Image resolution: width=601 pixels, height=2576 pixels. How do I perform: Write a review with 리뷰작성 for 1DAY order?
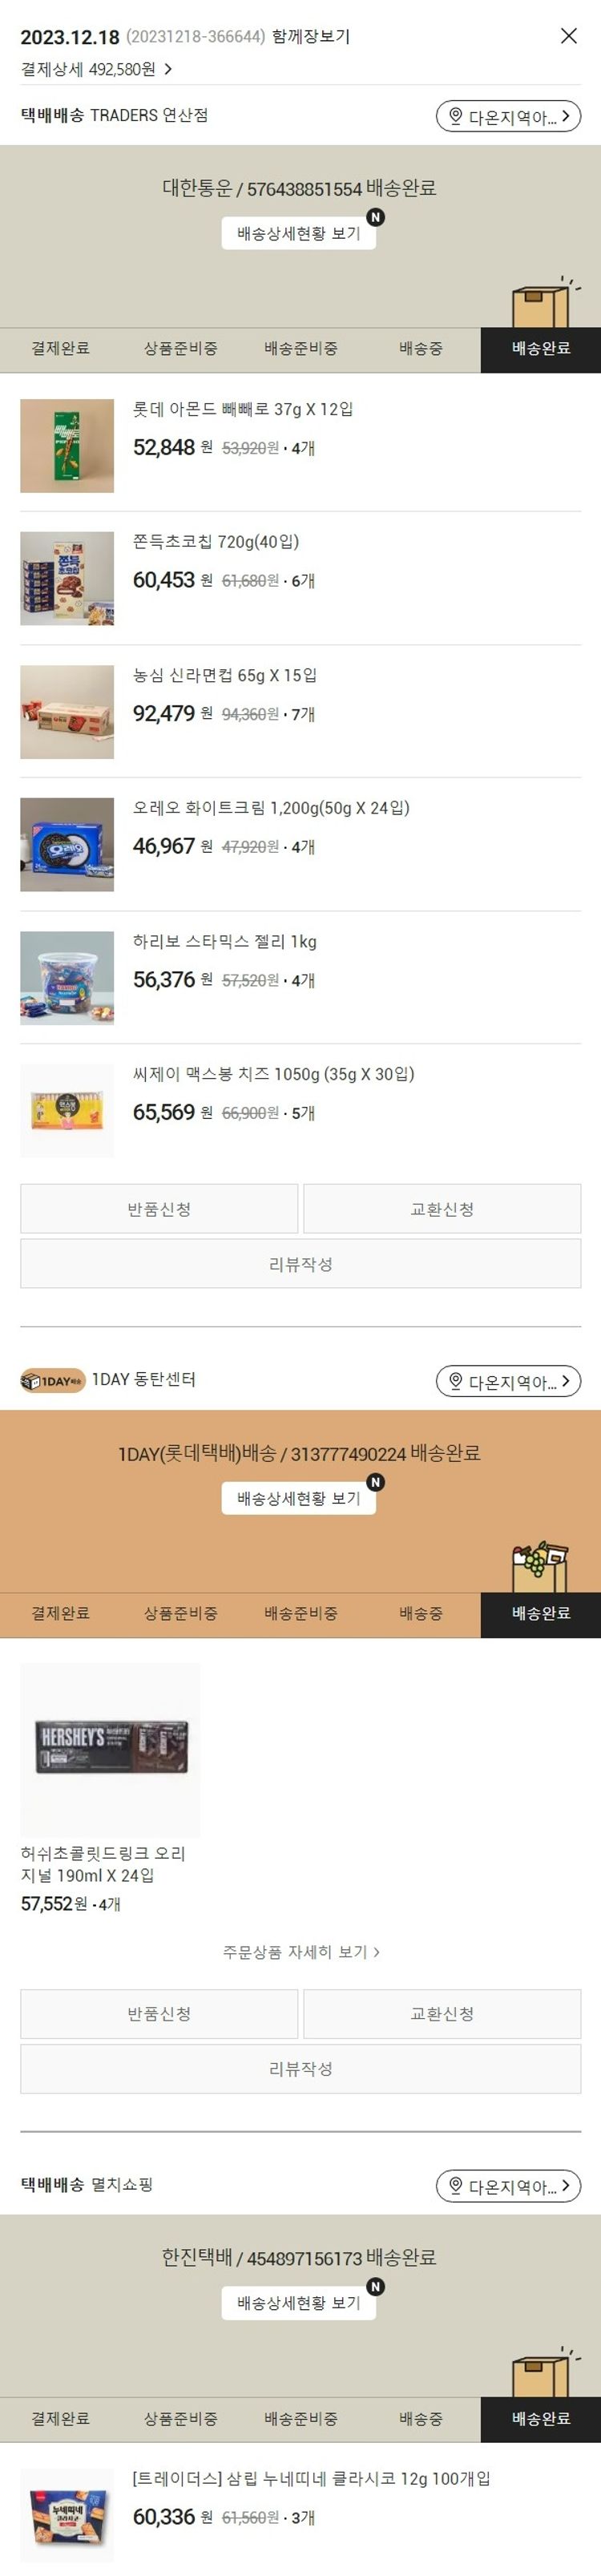(300, 2068)
